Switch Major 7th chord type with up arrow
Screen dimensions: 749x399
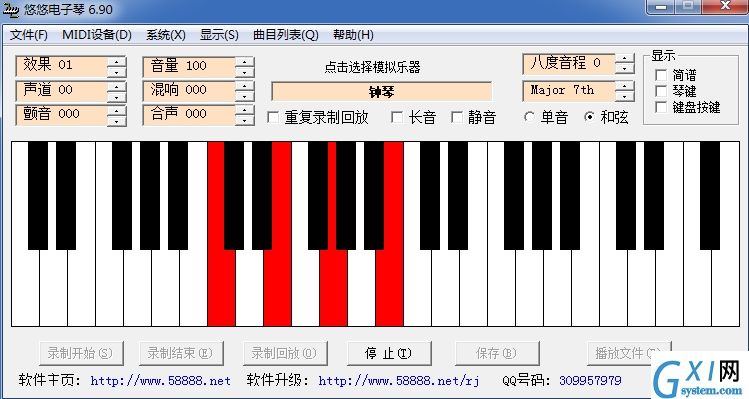[624, 86]
